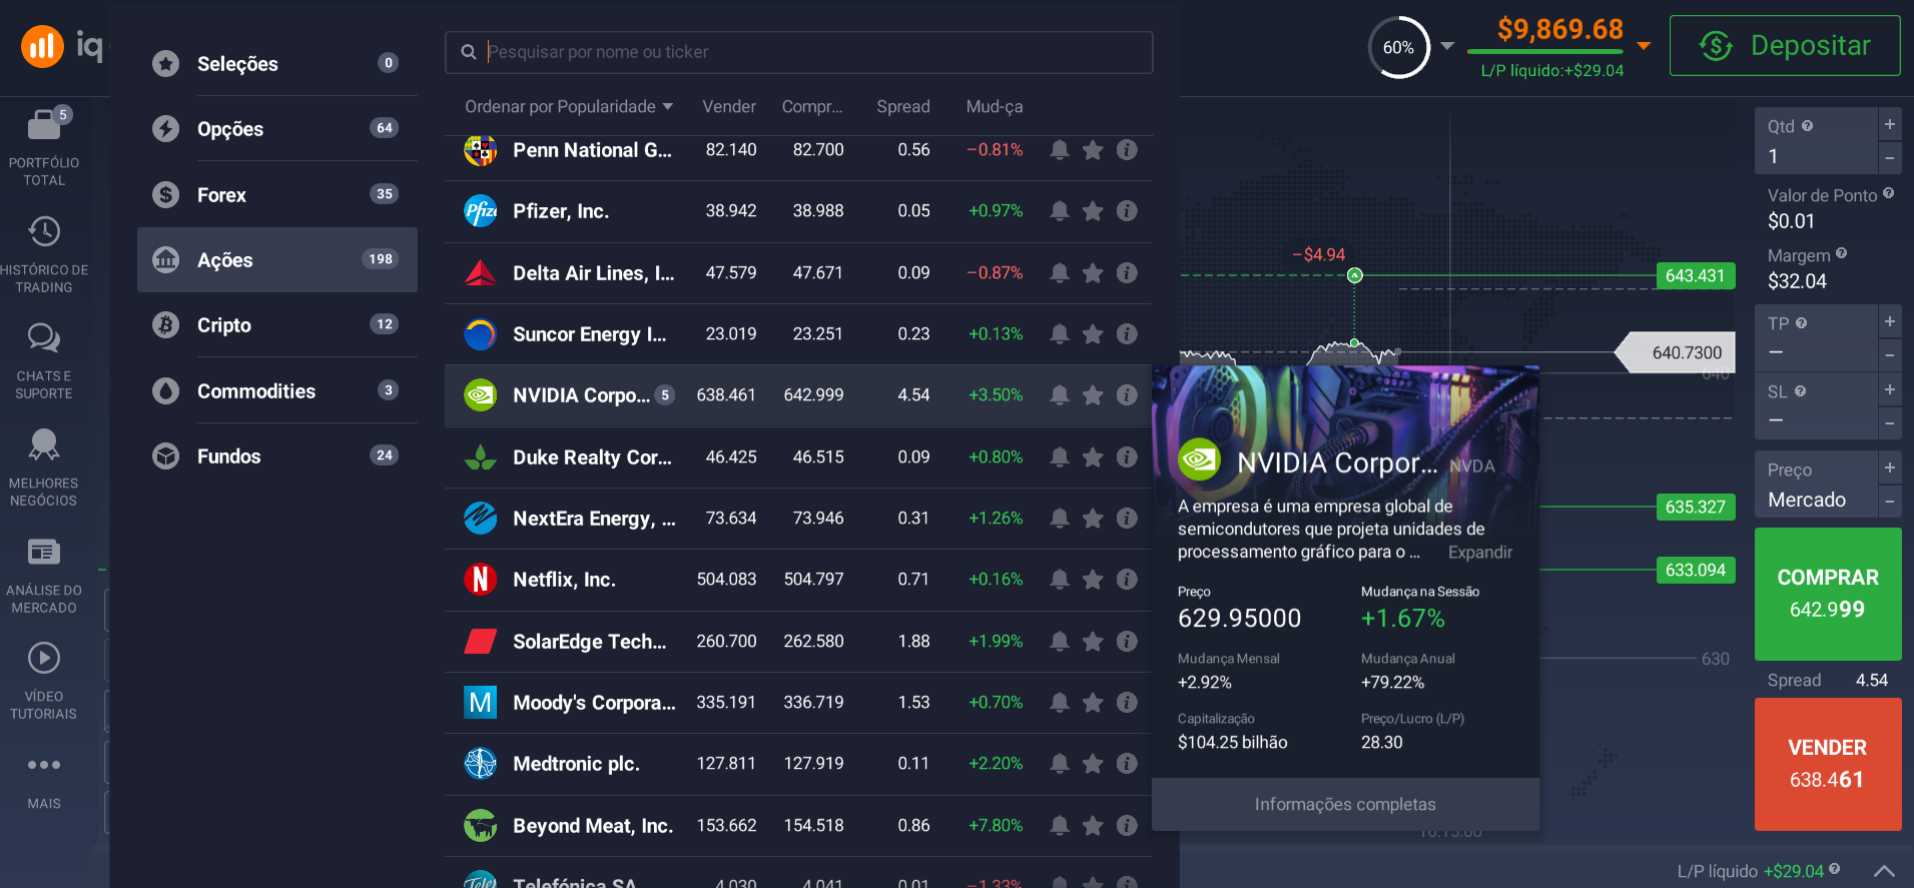The height and width of the screenshot is (888, 1914).
Task: Set alert bell for Delta Air Lines
Action: [x=1060, y=272]
